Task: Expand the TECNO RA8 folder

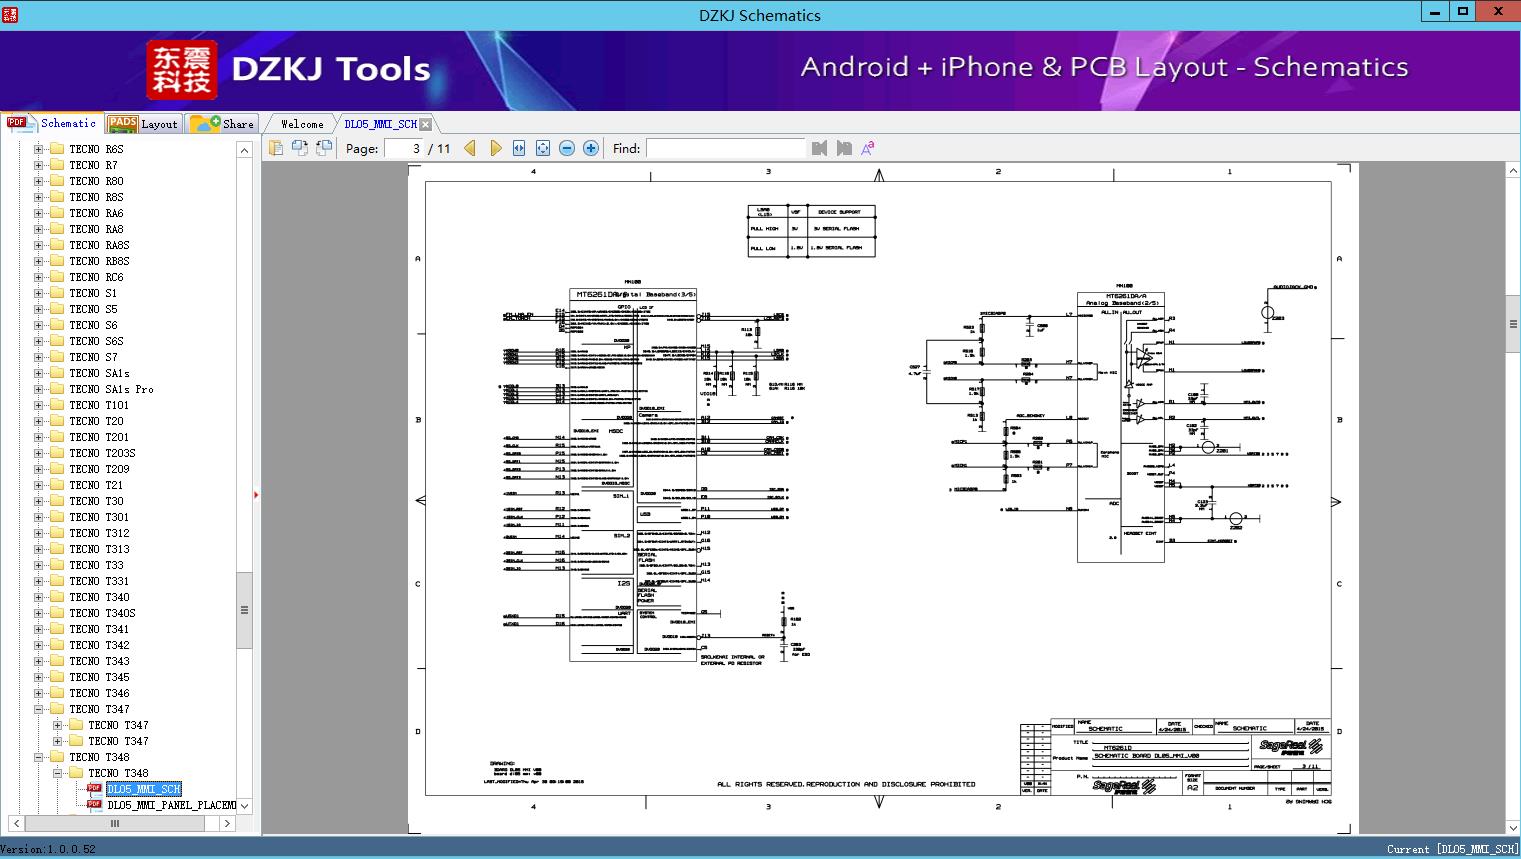Action: pos(38,229)
